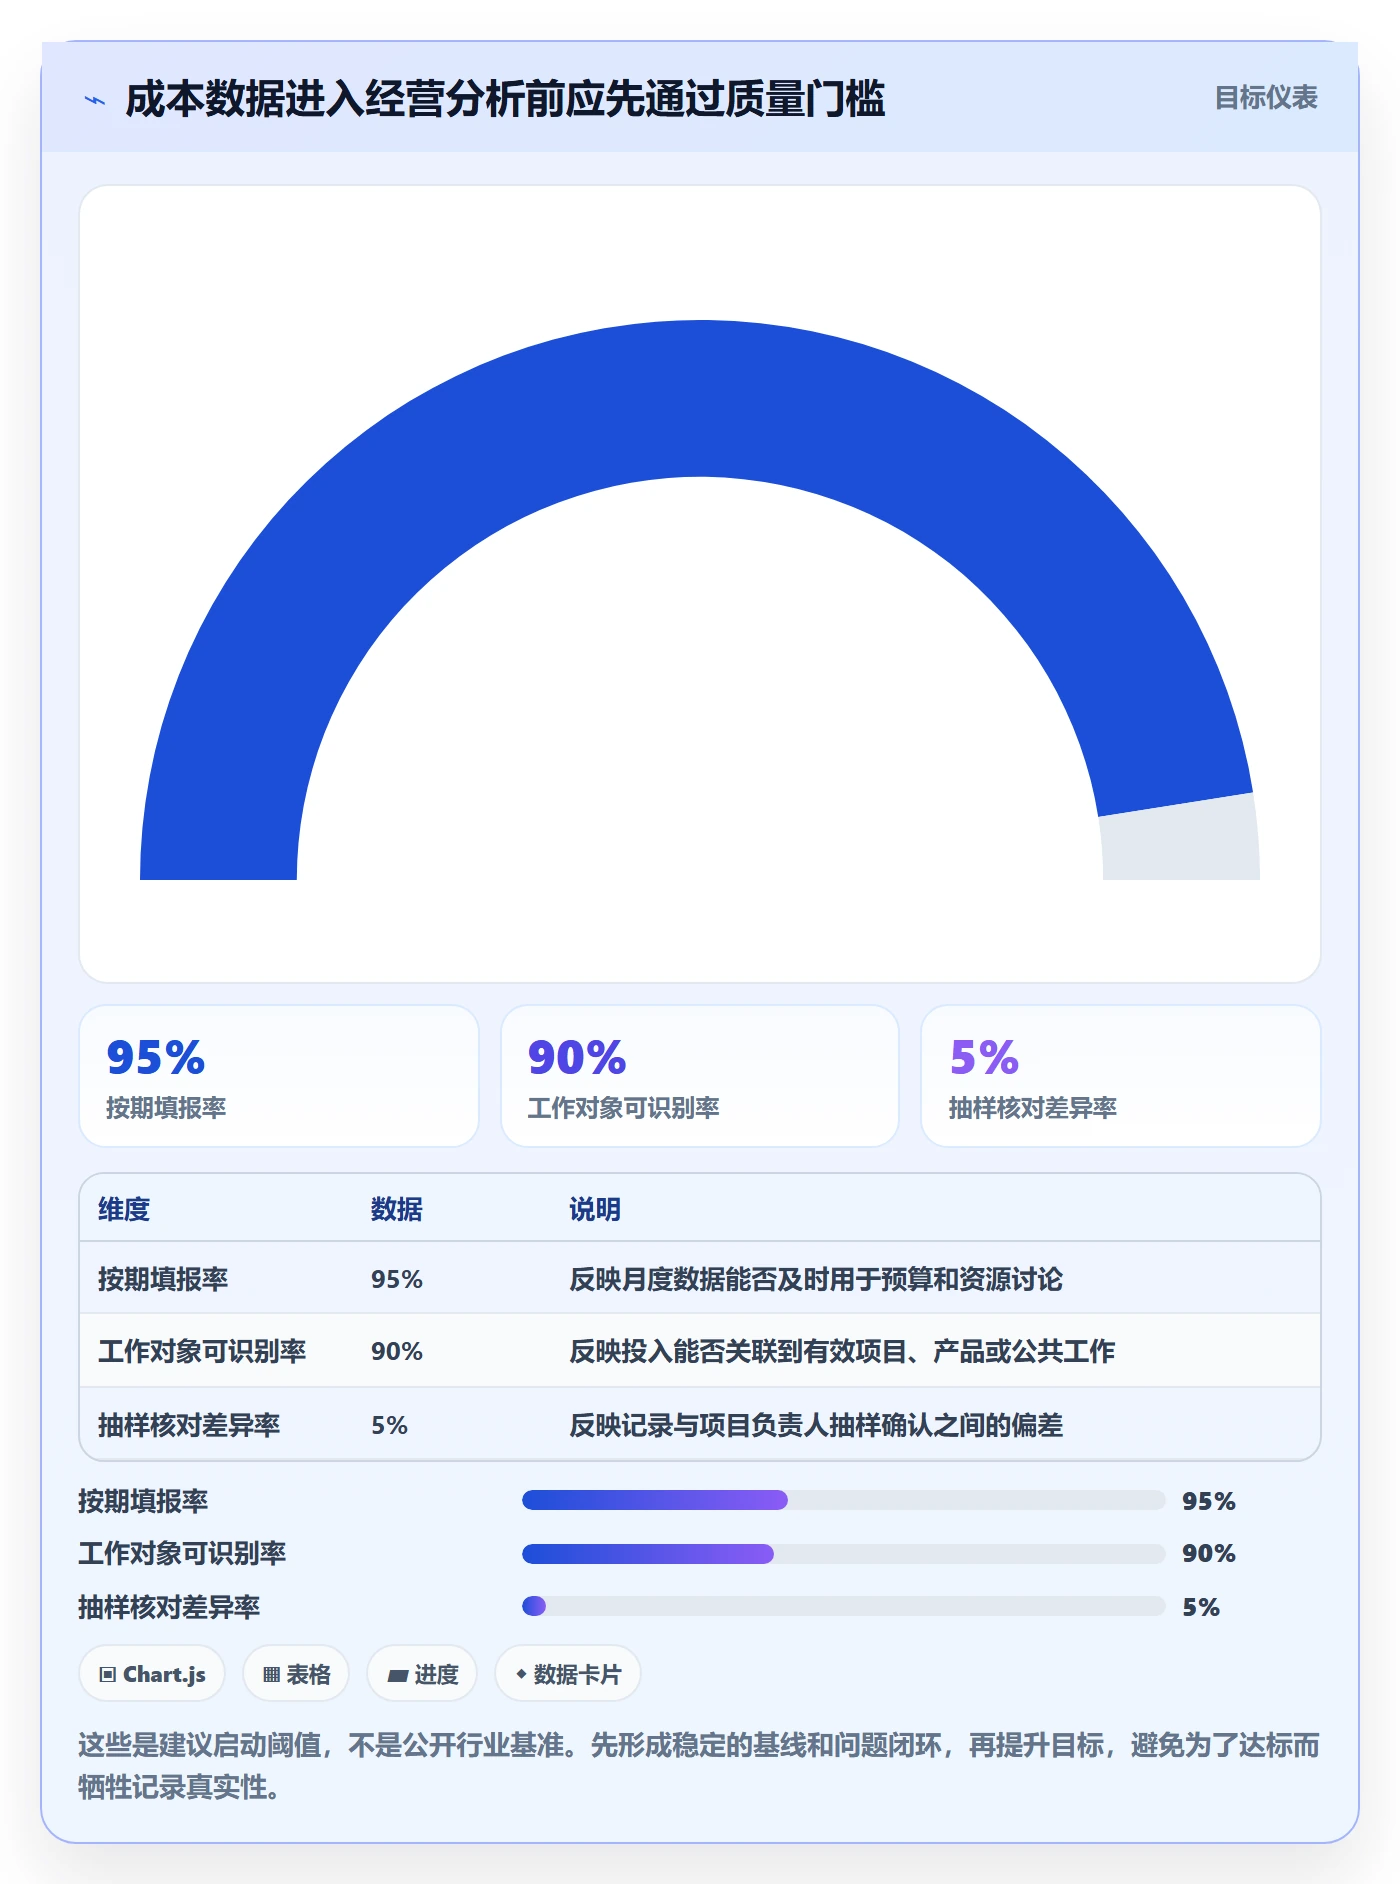Click 抽样核对差异率 cell in table
The image size is (1400, 1884).
click(x=189, y=1425)
